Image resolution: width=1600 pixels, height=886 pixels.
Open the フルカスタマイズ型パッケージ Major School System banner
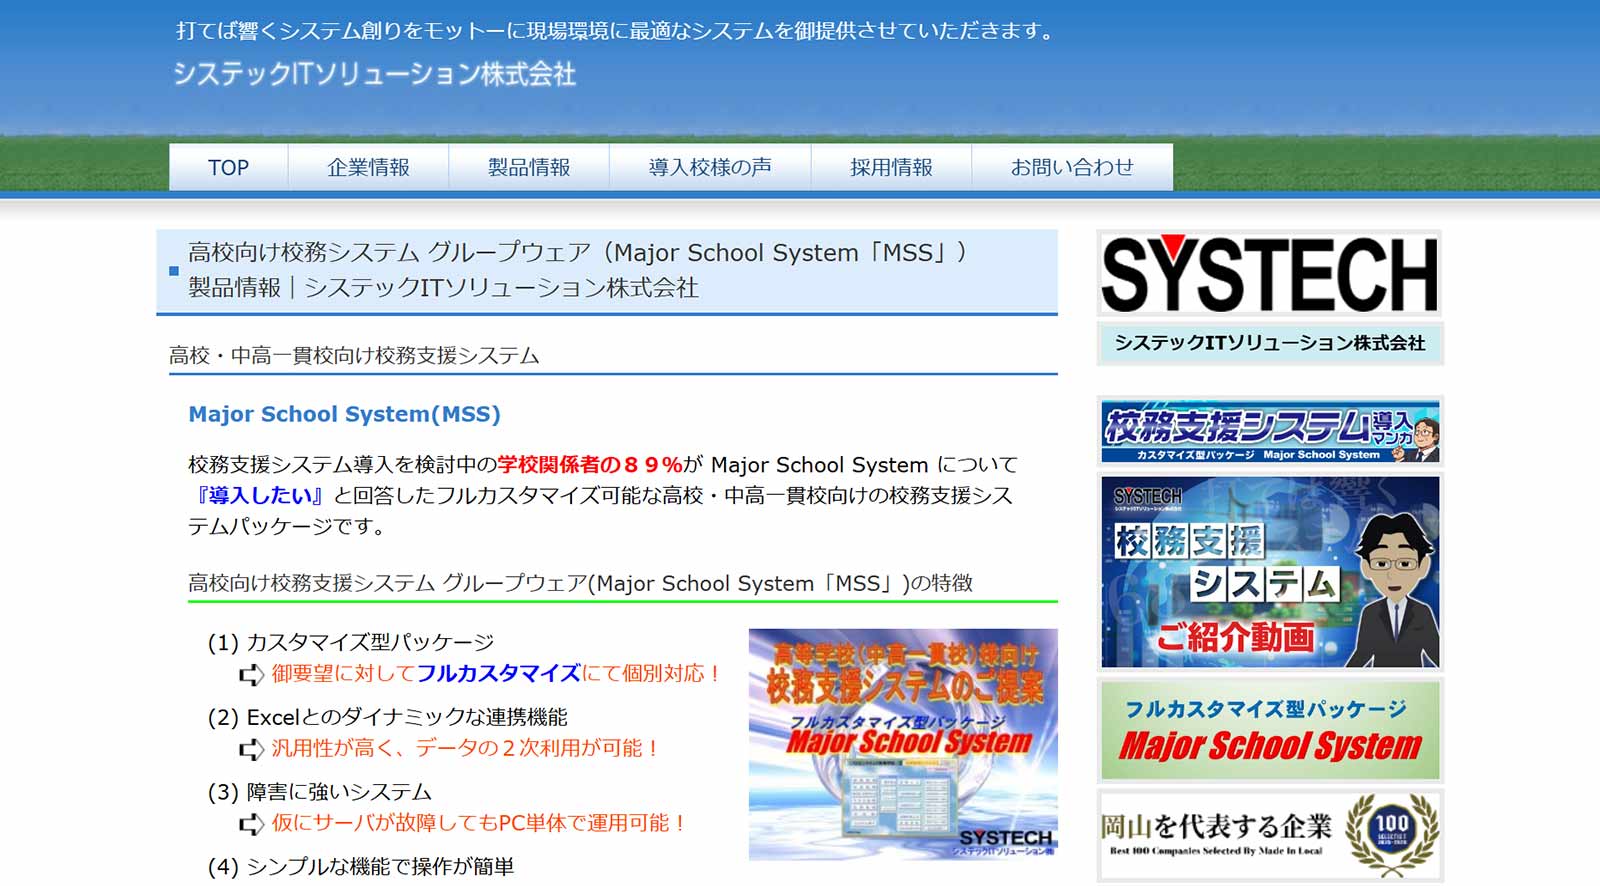(1269, 731)
